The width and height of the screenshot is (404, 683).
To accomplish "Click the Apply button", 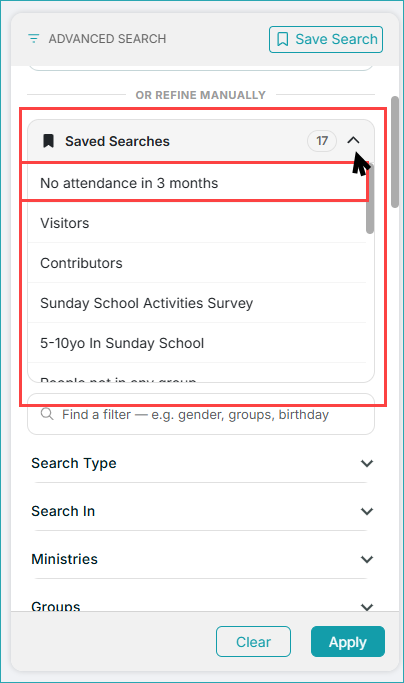I will click(x=348, y=641).
